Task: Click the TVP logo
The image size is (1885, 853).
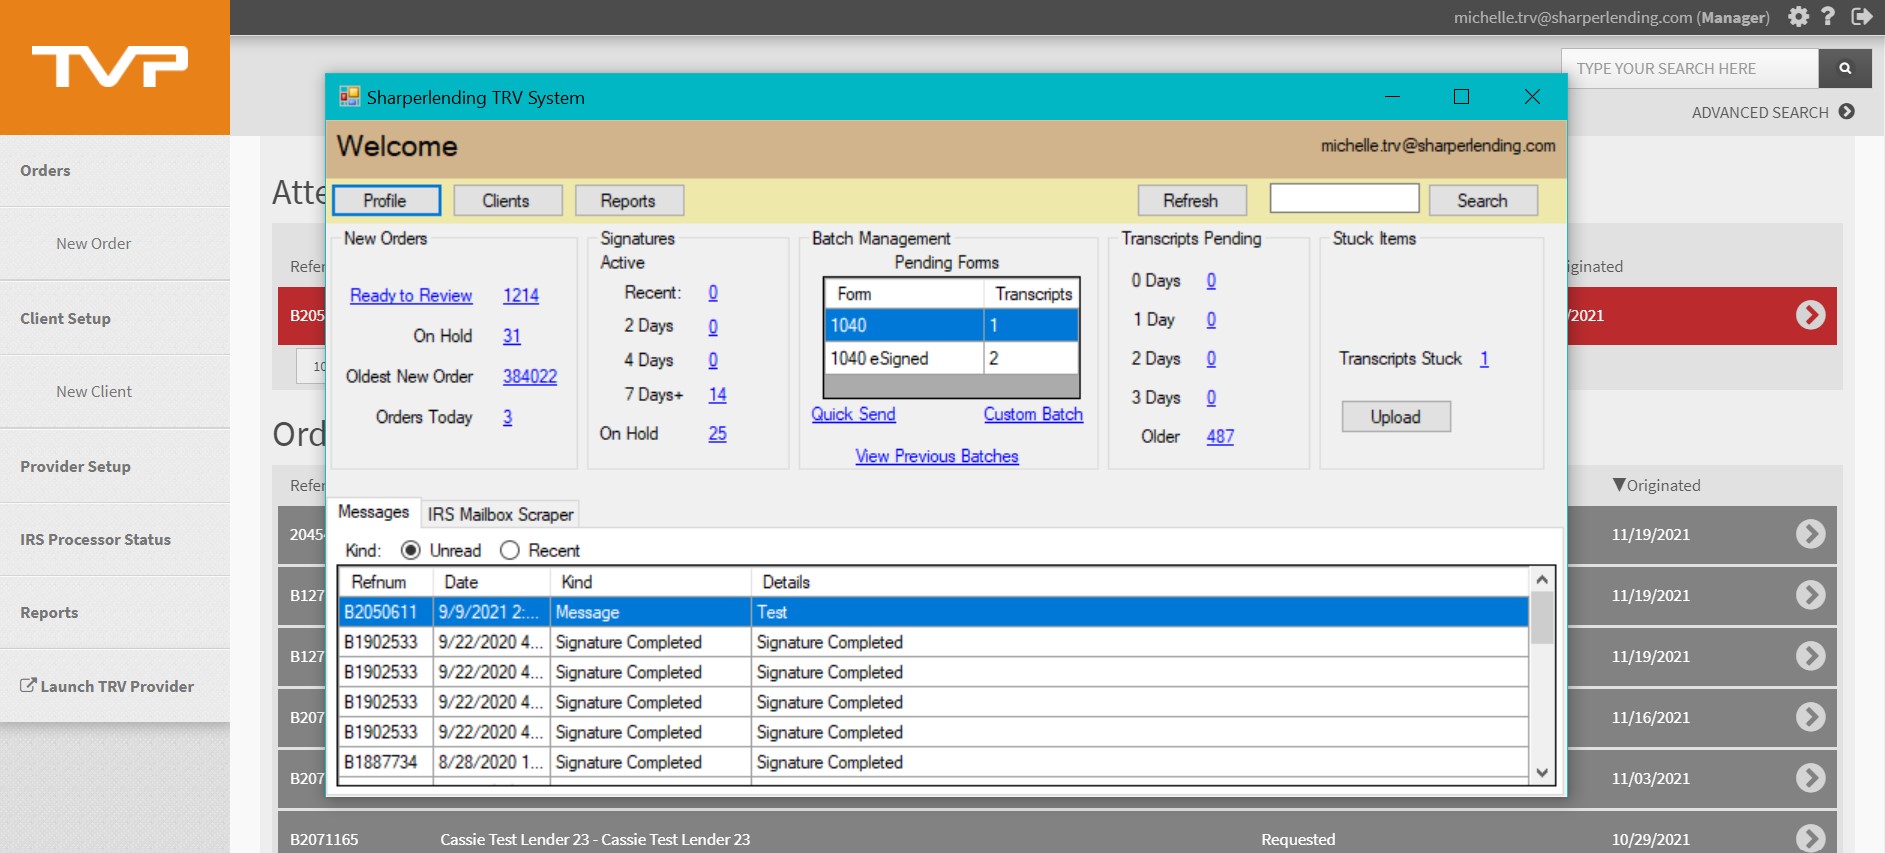Action: click(x=110, y=66)
